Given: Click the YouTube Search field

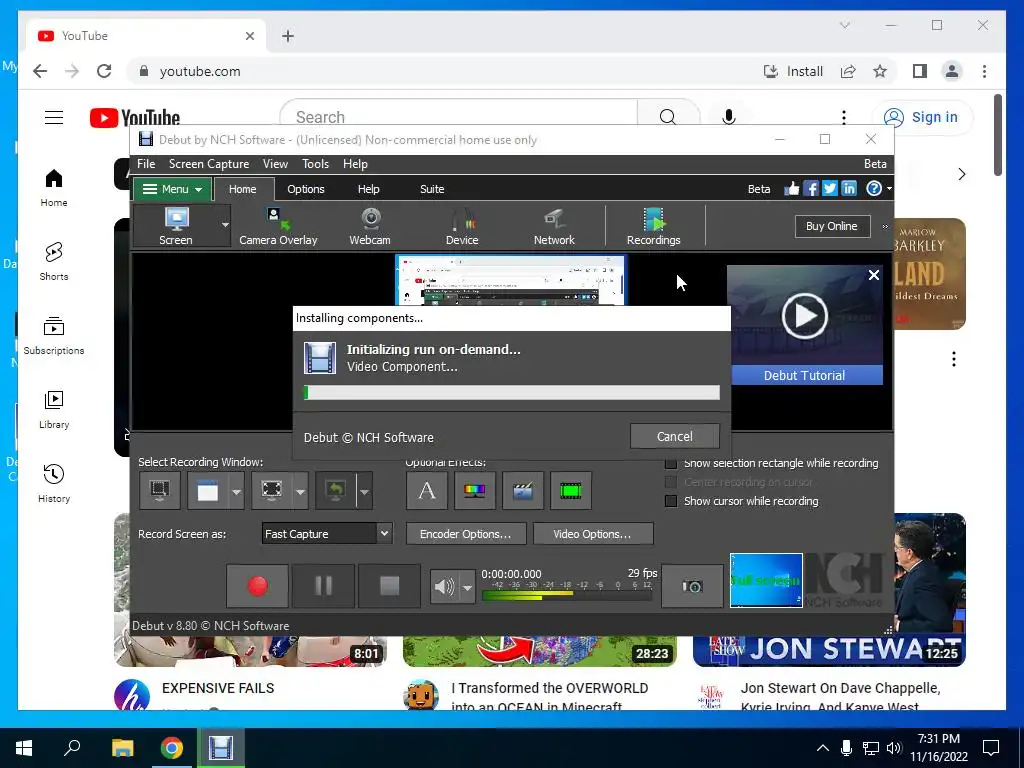Looking at the screenshot, I should pos(458,117).
